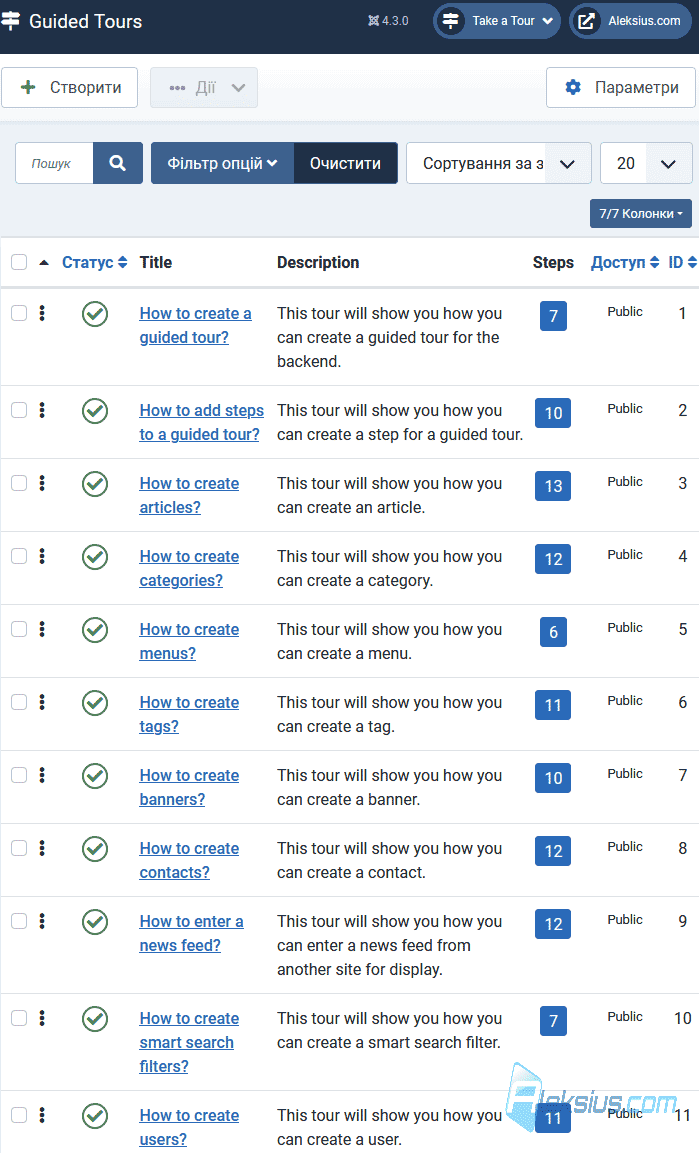This screenshot has height=1153, width=699.
Task: Sort the table by Доступ column
Action: (625, 263)
